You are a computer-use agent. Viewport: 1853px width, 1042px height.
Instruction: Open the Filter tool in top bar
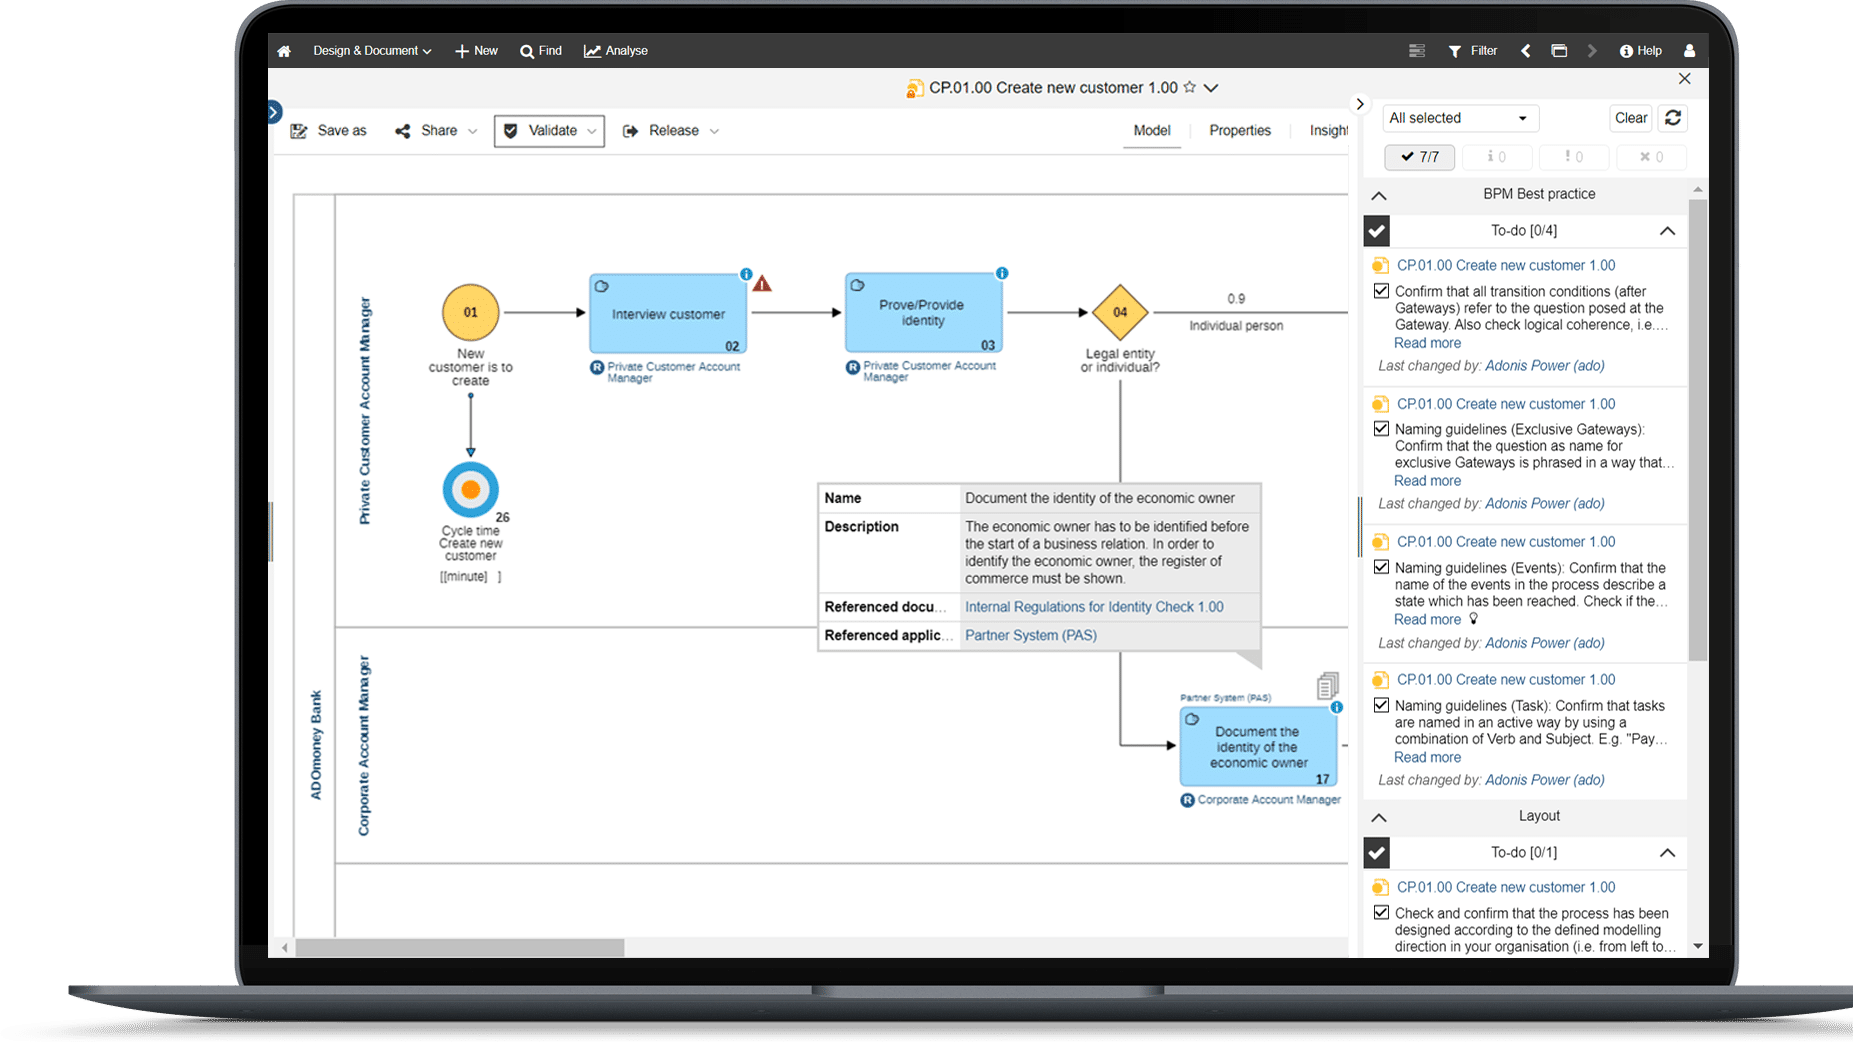(x=1473, y=51)
